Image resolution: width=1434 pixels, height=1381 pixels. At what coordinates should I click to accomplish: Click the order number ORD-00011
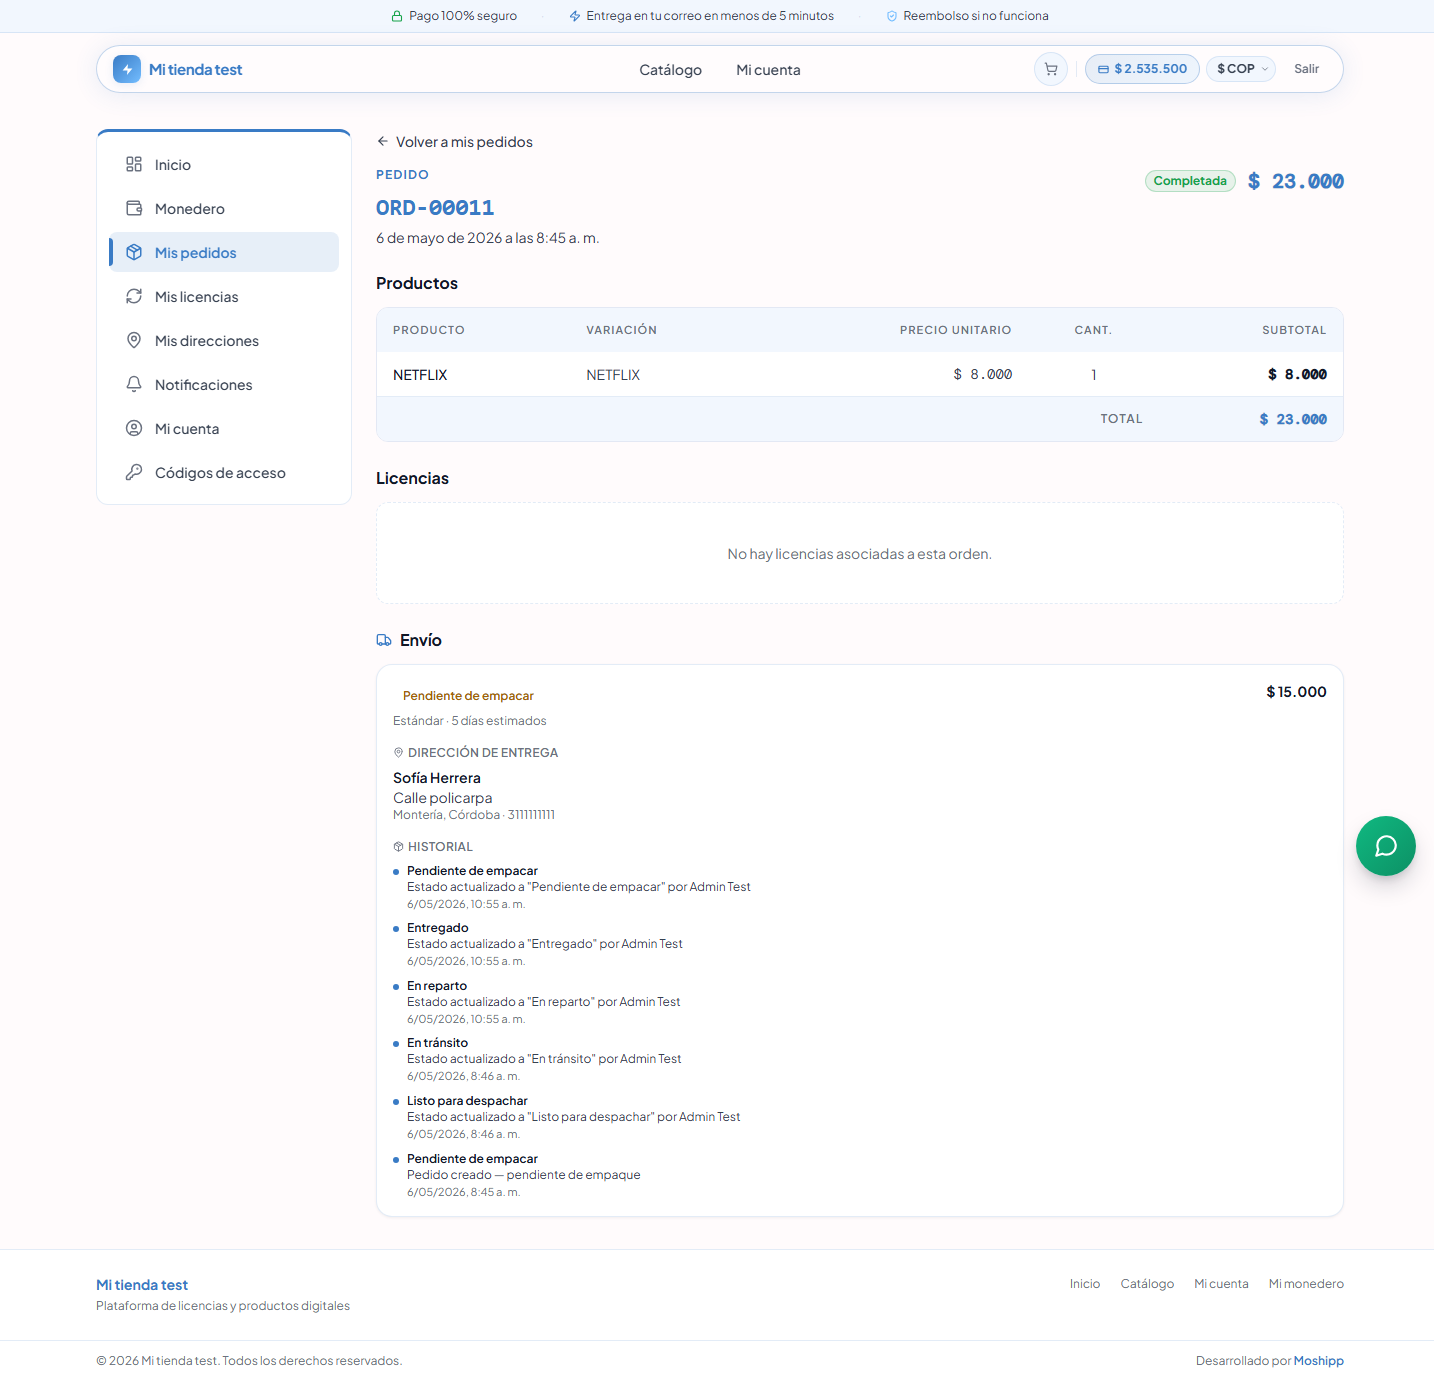click(x=435, y=208)
